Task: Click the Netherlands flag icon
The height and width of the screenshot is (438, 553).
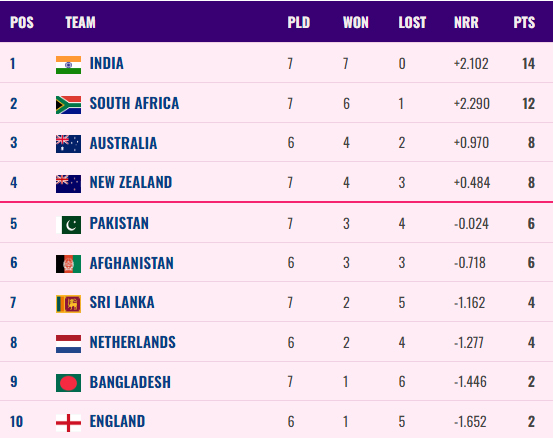Action: [68, 344]
